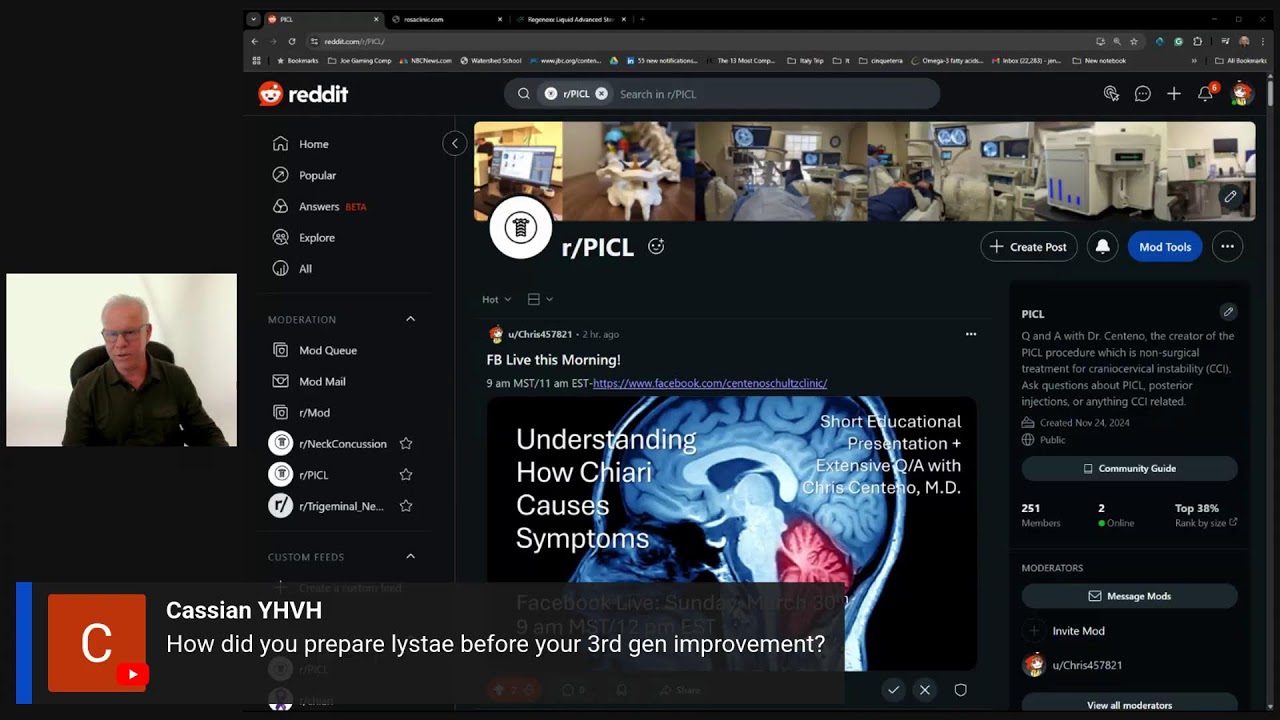Open the facebook.com/centenoschultzclinic link
The height and width of the screenshot is (720, 1280).
[x=710, y=383]
